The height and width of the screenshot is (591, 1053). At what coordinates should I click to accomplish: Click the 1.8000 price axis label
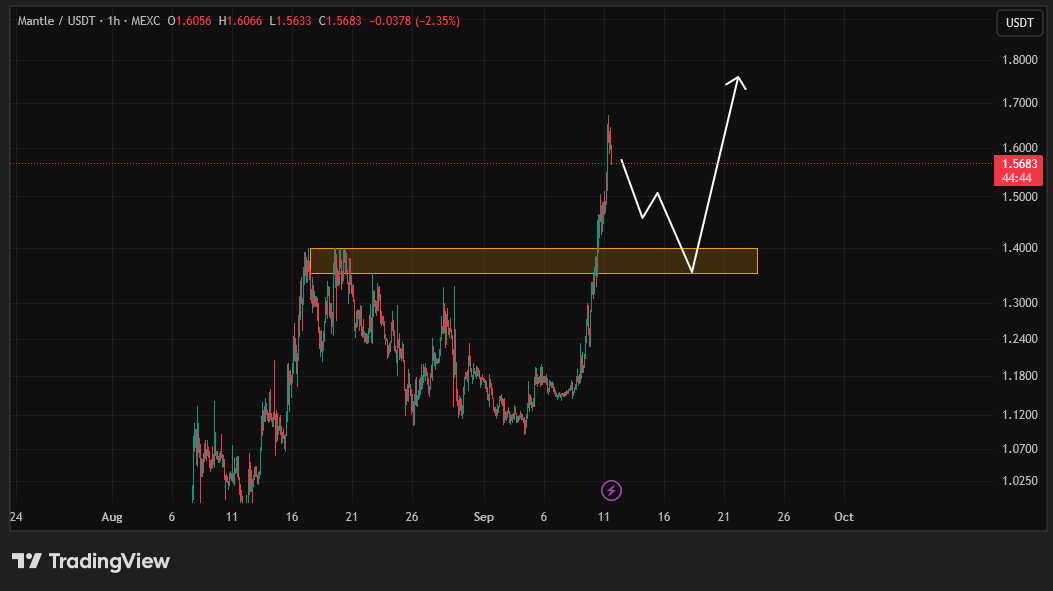click(1018, 60)
